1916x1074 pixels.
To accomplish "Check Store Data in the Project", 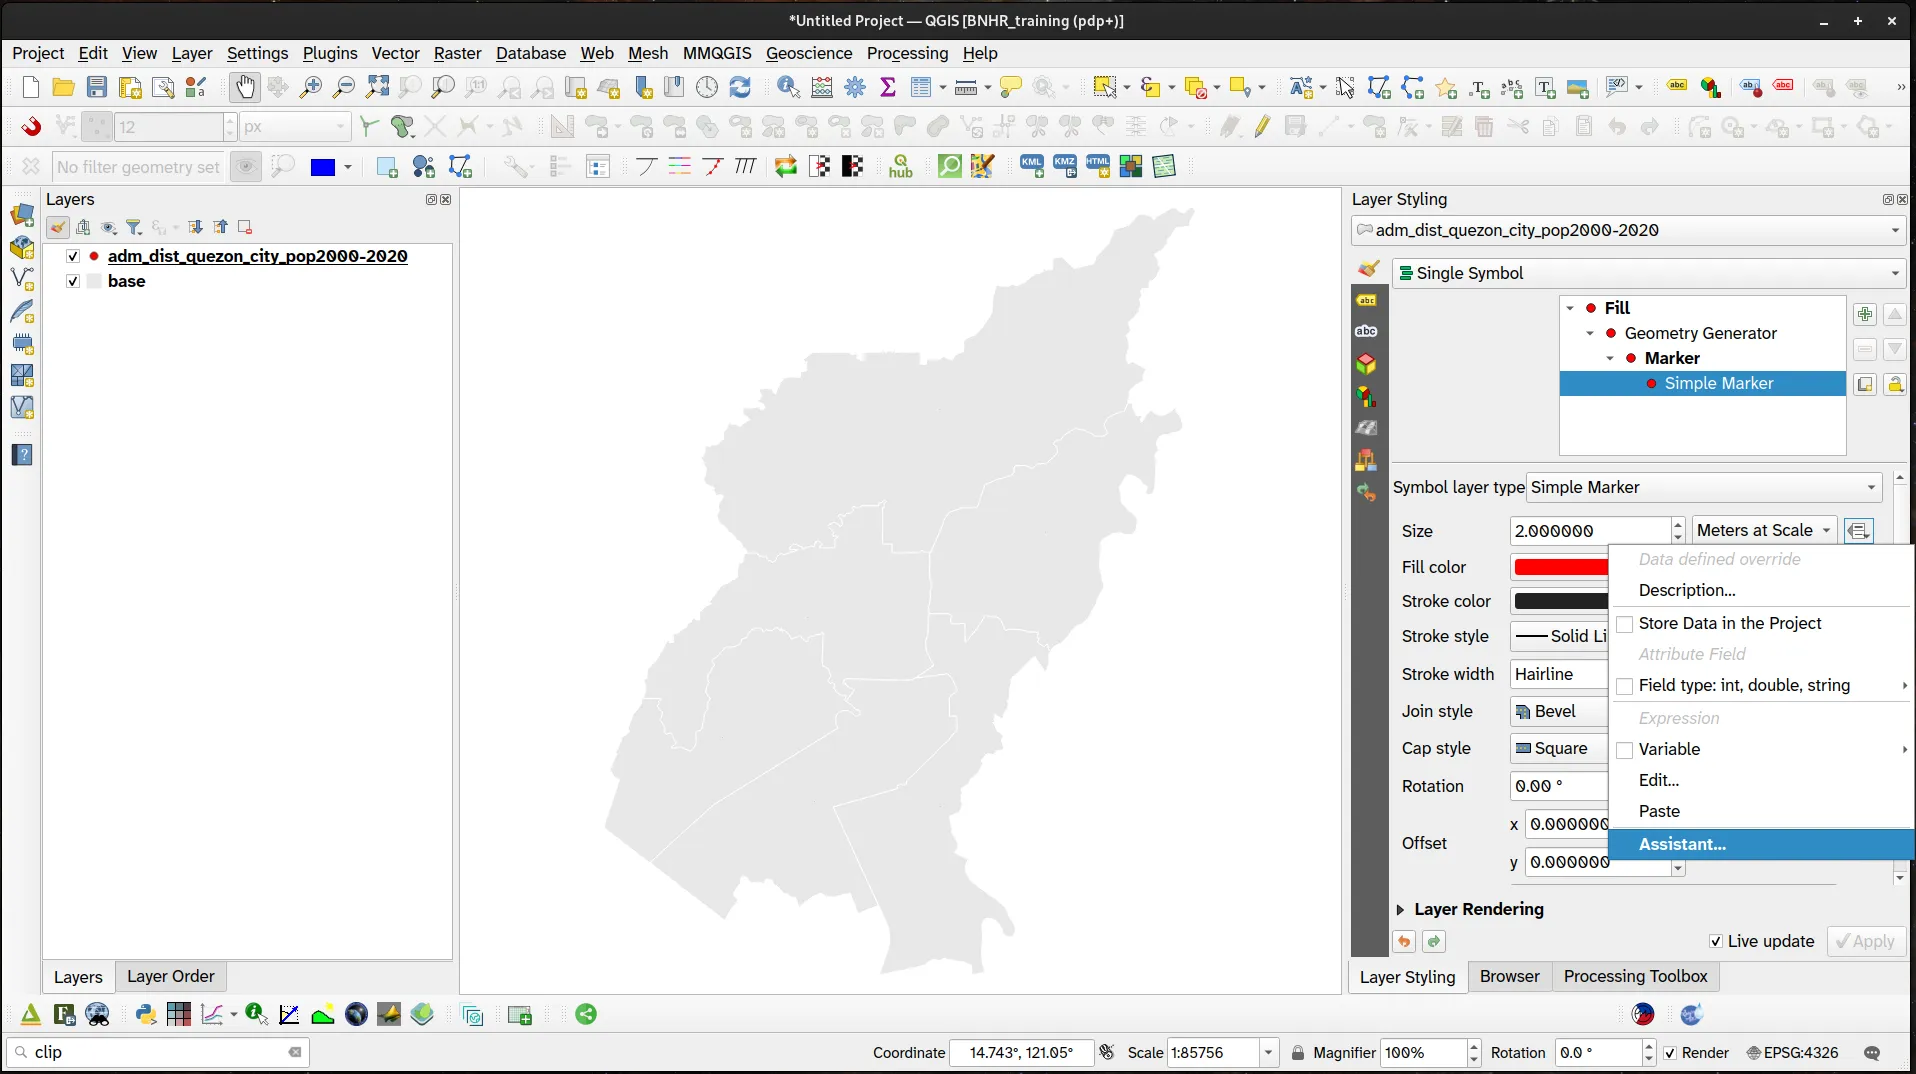I will coord(1625,624).
